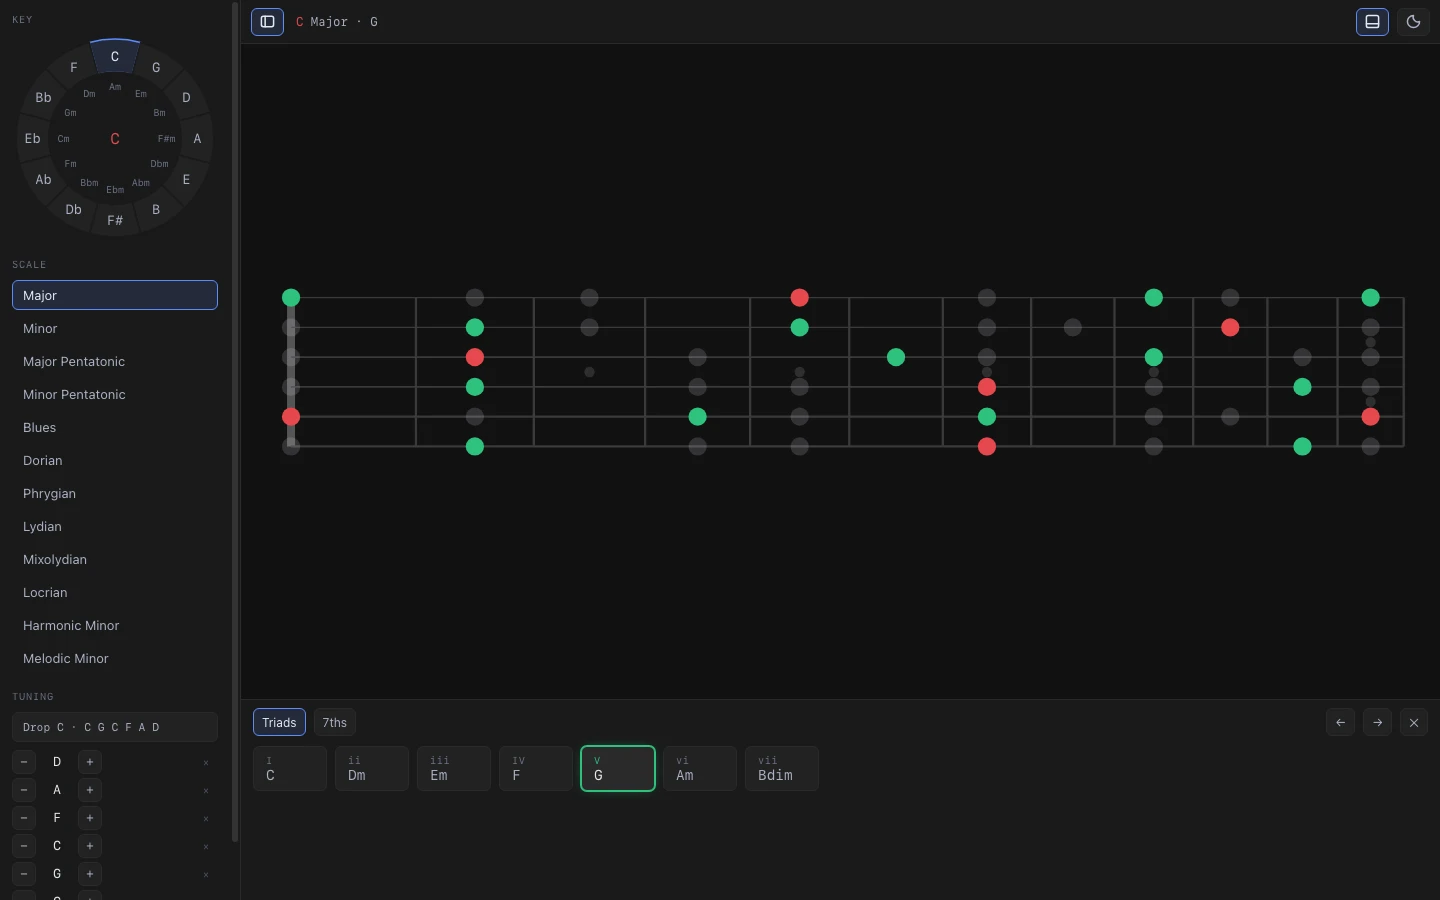Pick key G on circle of fifths
1440x900 pixels.
pos(156,67)
